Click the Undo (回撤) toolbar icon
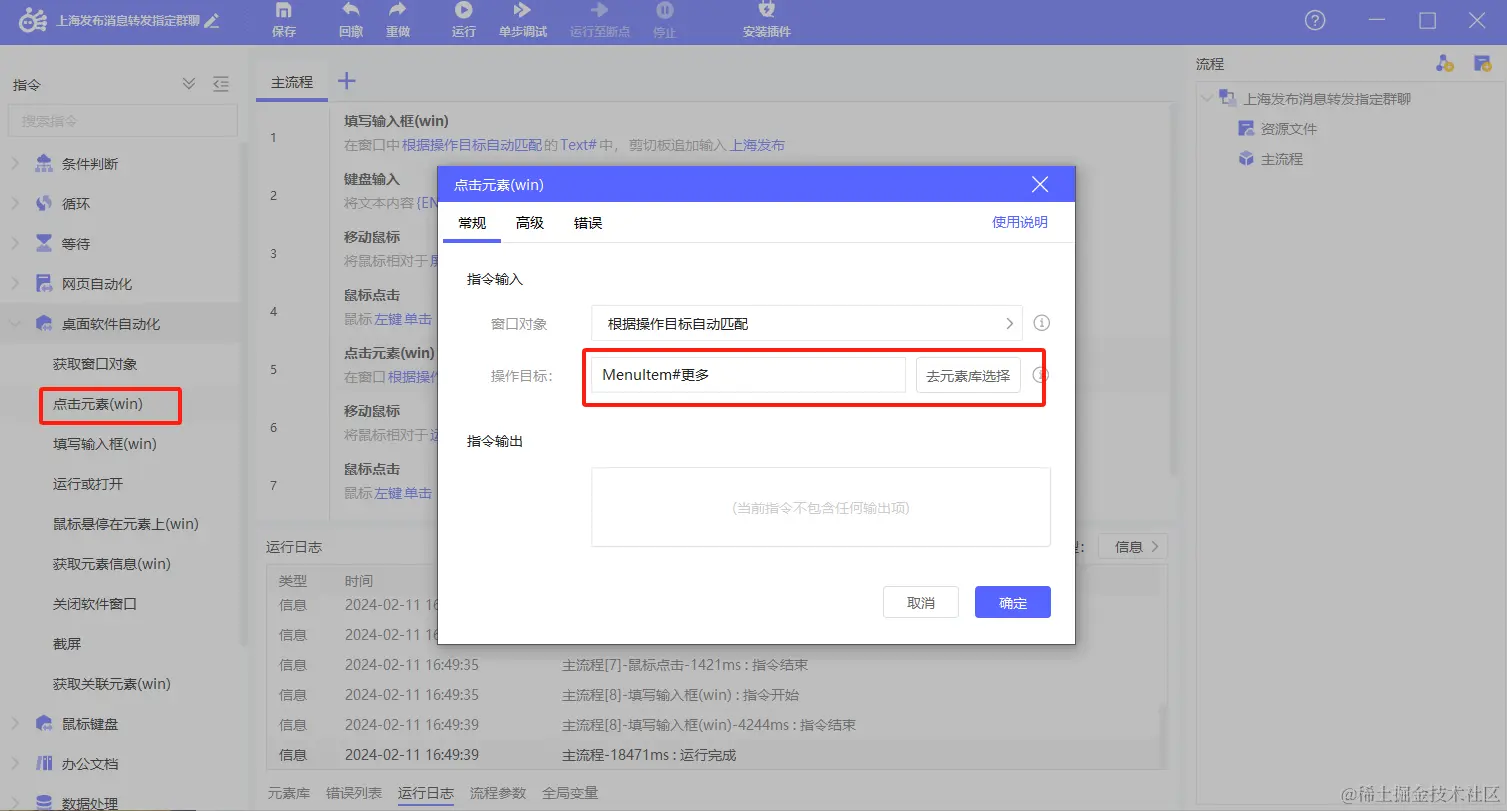The image size is (1507, 811). tap(351, 10)
